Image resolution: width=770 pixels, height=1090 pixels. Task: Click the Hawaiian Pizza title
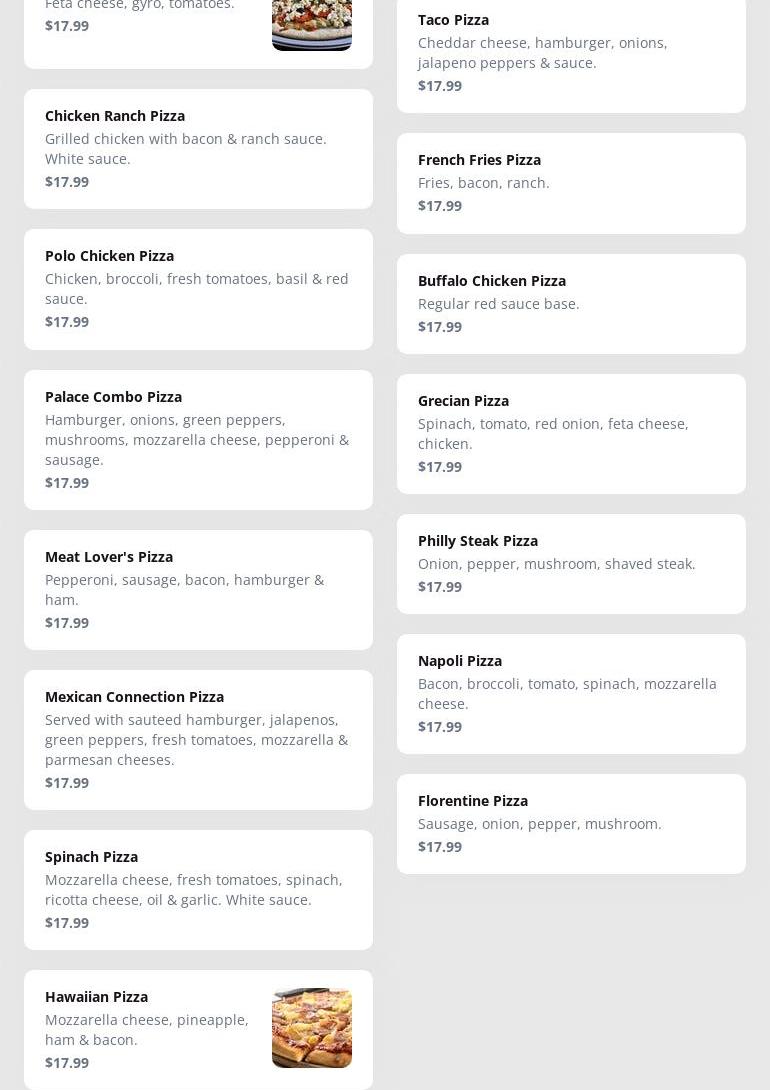coord(96,996)
